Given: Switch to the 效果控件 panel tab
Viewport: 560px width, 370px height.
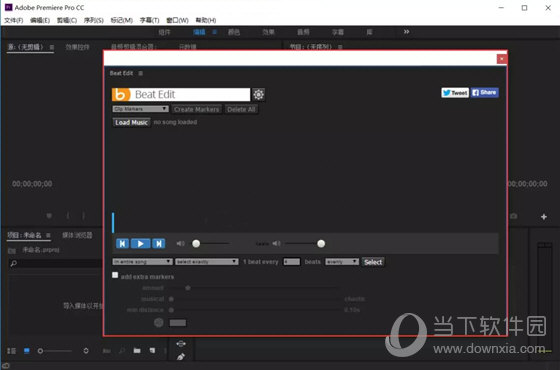Looking at the screenshot, I should (x=78, y=47).
